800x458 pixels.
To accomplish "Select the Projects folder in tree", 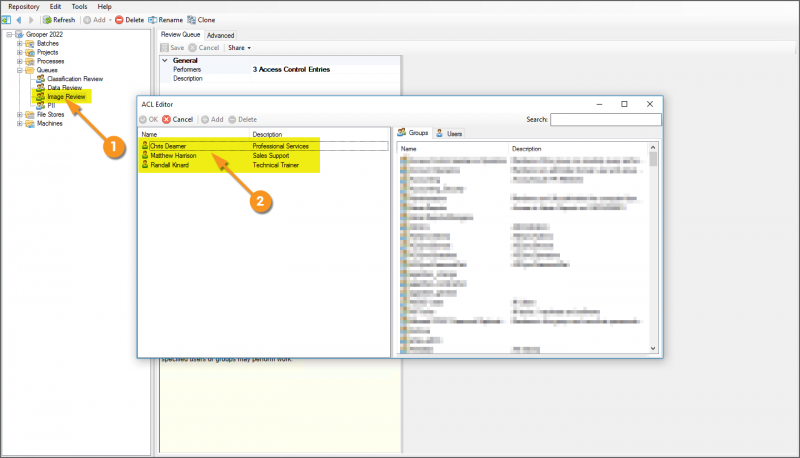I will click(47, 53).
